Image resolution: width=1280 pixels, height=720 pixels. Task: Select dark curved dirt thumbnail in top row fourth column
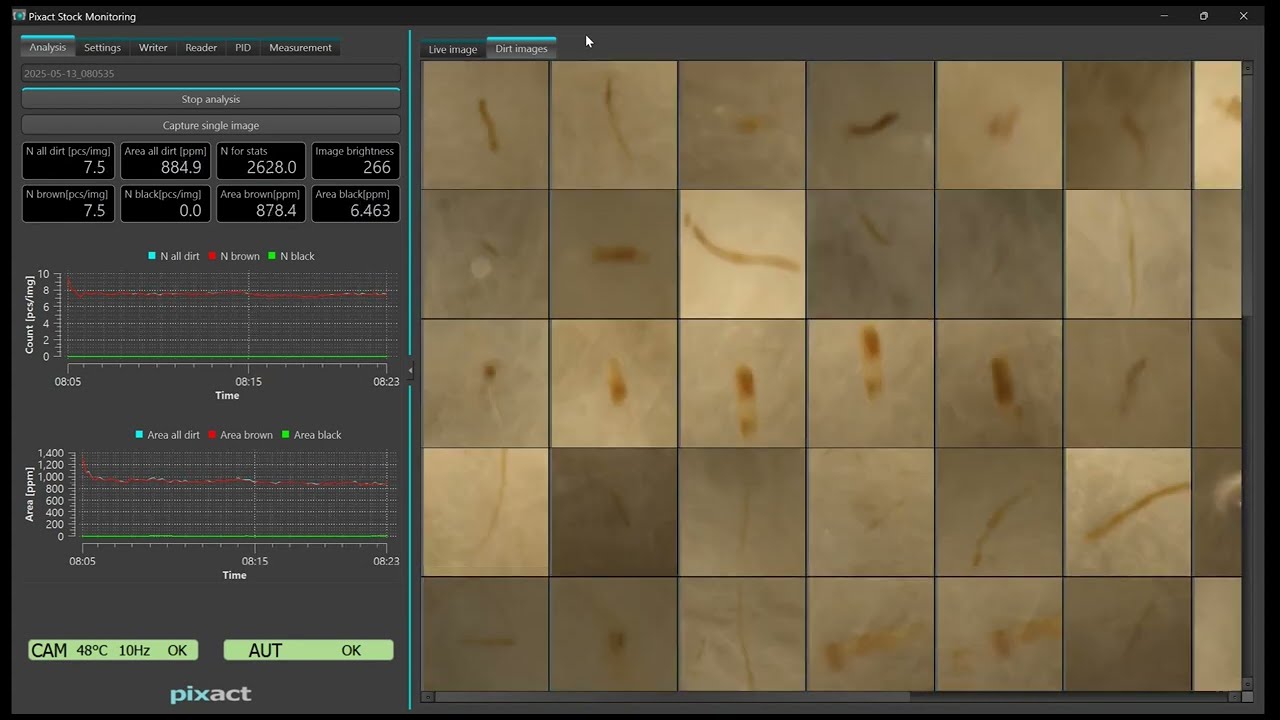(870, 125)
